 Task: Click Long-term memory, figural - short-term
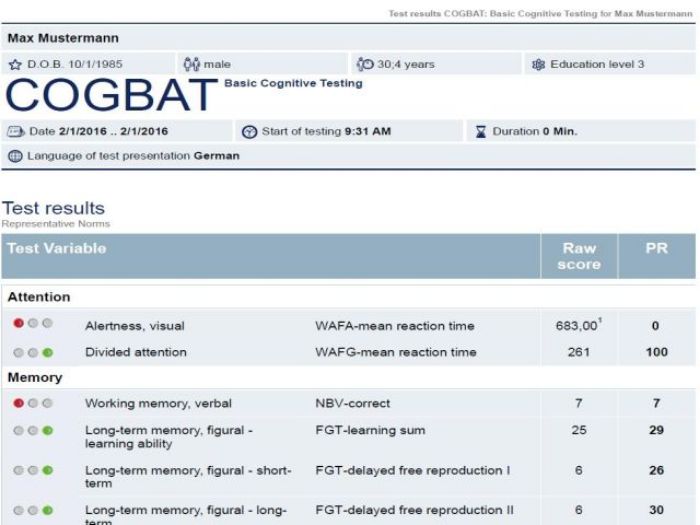(188, 477)
